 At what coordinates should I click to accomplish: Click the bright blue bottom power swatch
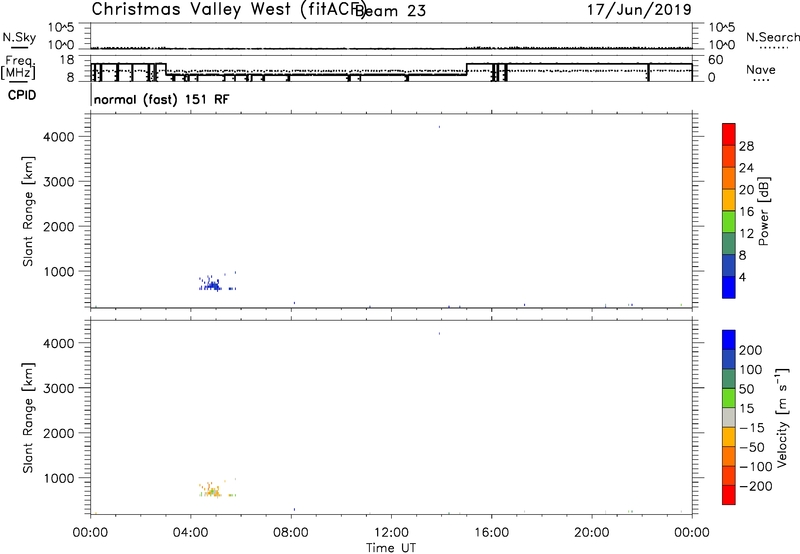click(x=729, y=287)
